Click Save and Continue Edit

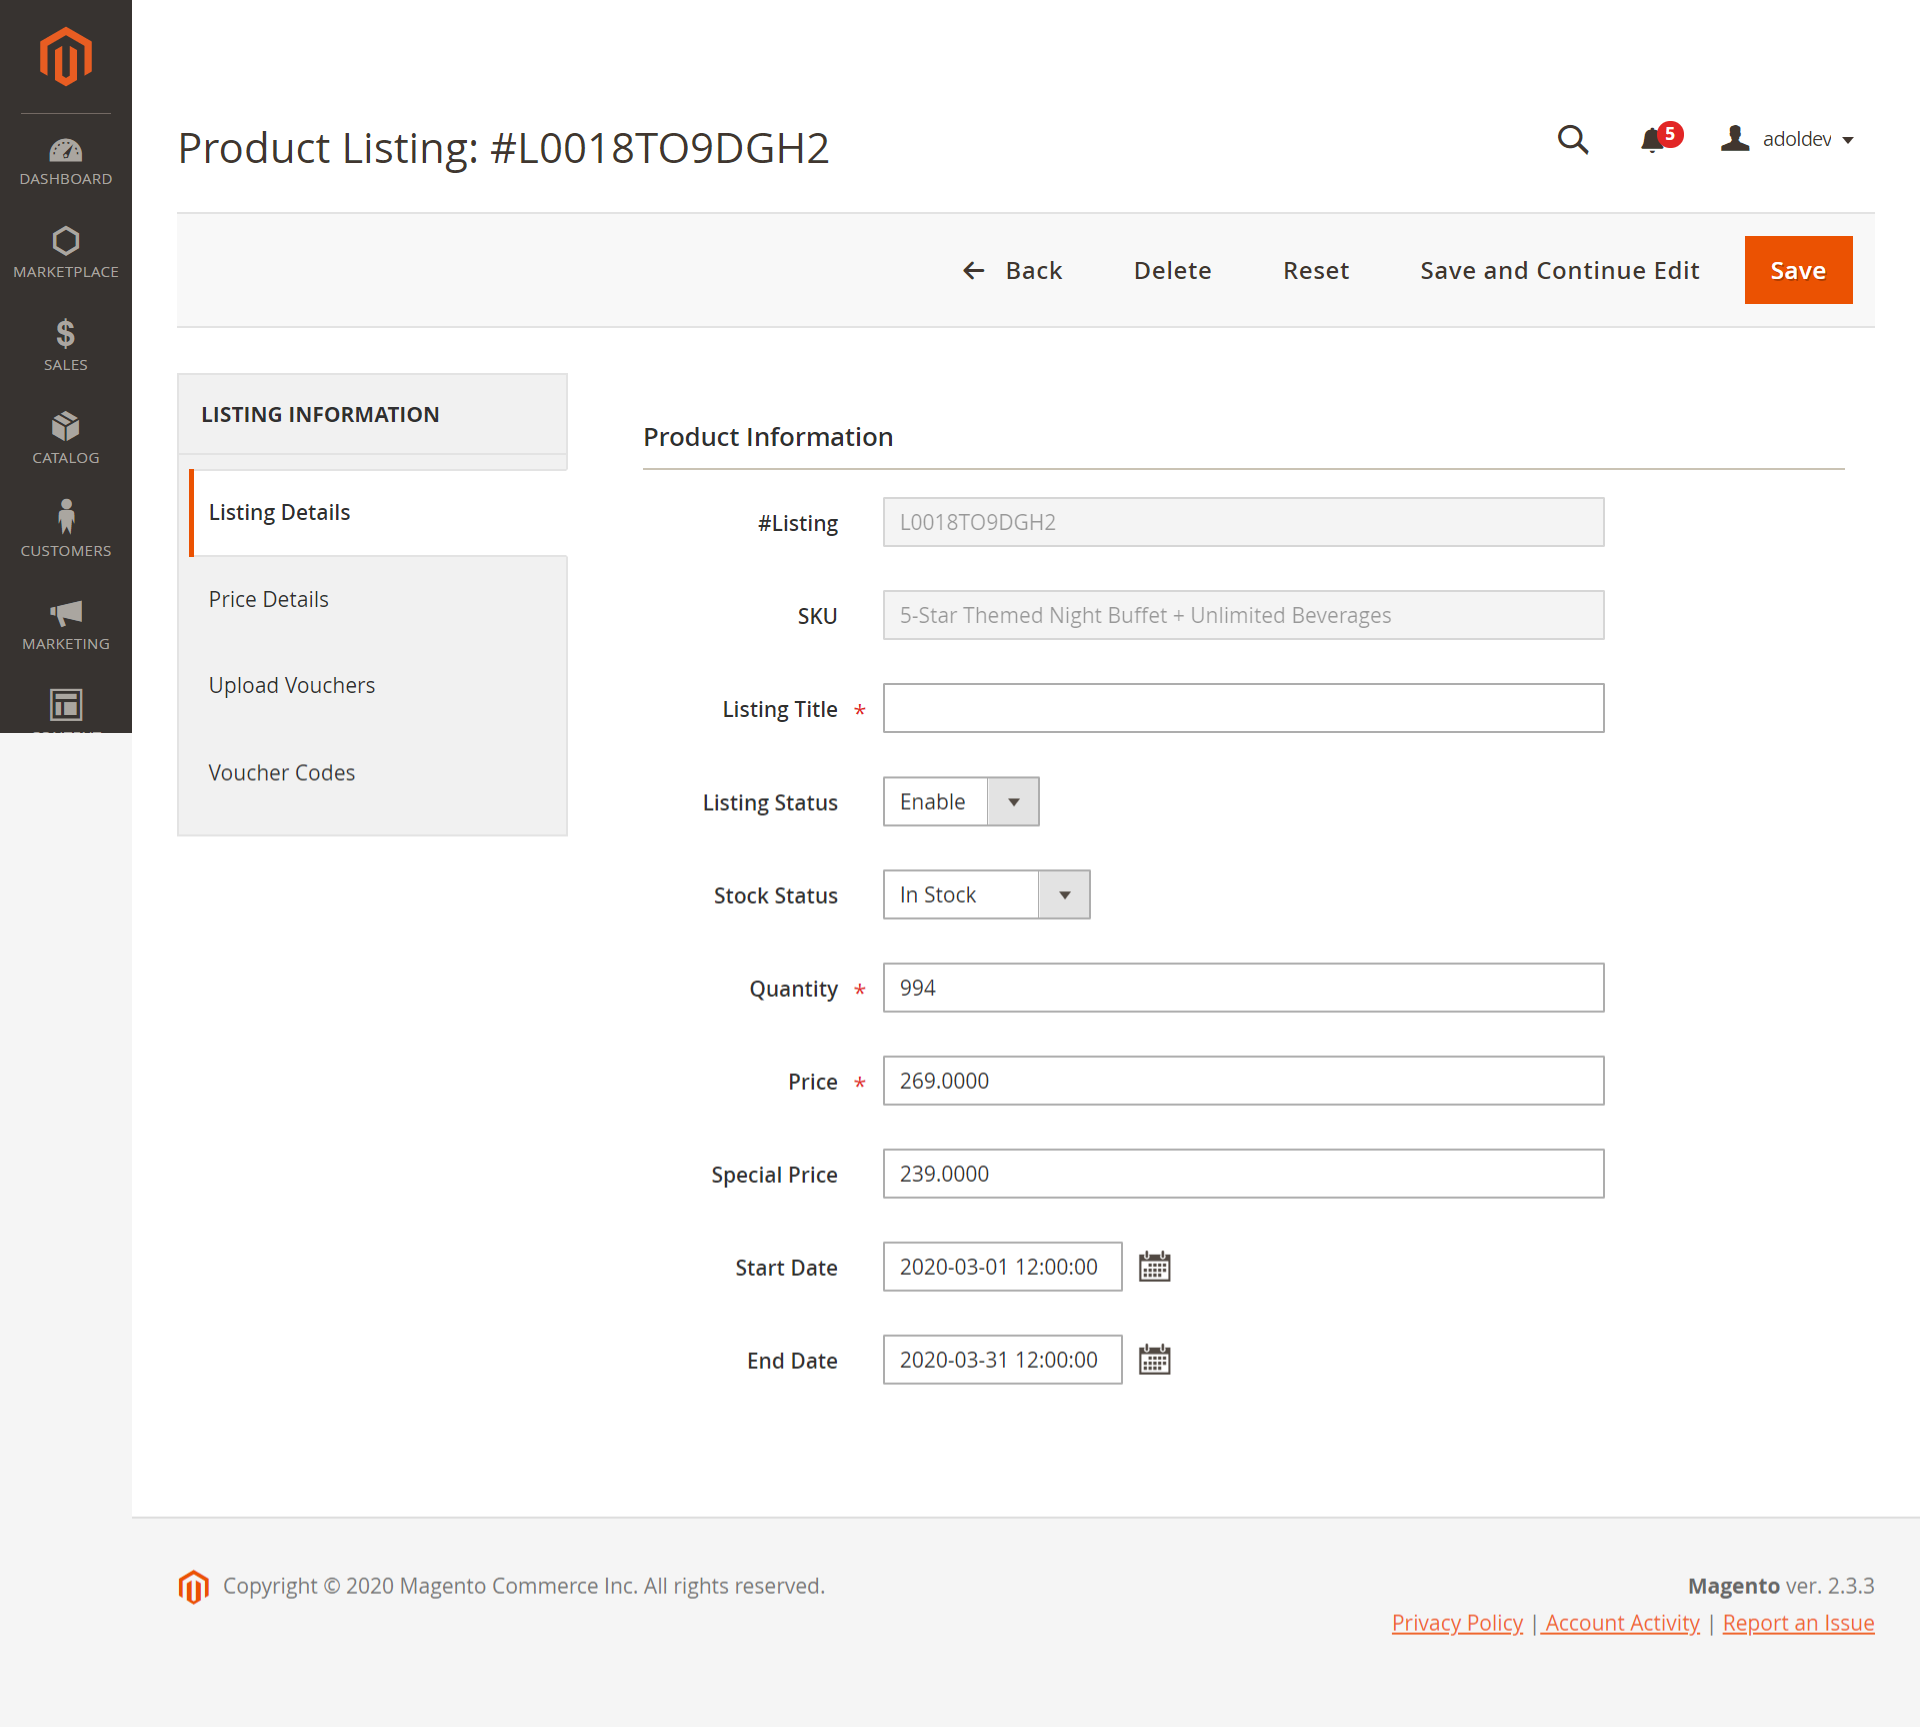tap(1559, 270)
